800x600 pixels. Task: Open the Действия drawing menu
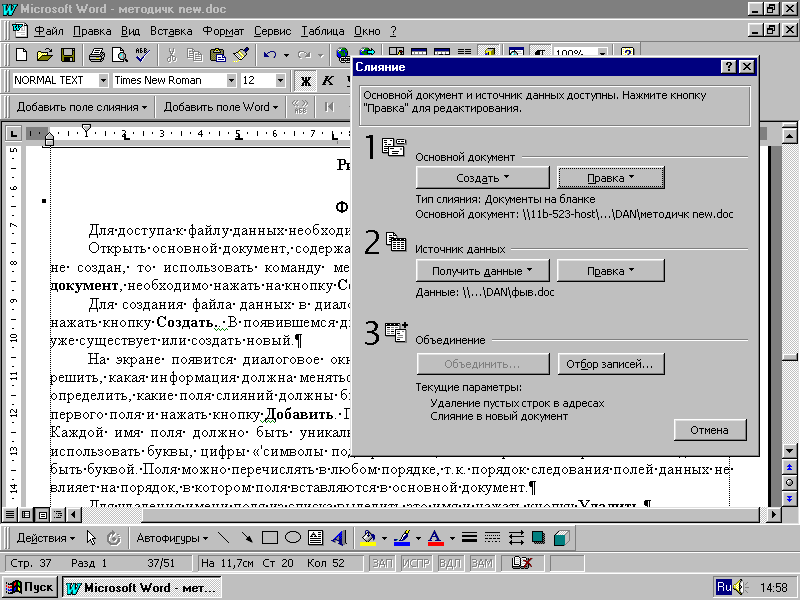[x=45, y=538]
